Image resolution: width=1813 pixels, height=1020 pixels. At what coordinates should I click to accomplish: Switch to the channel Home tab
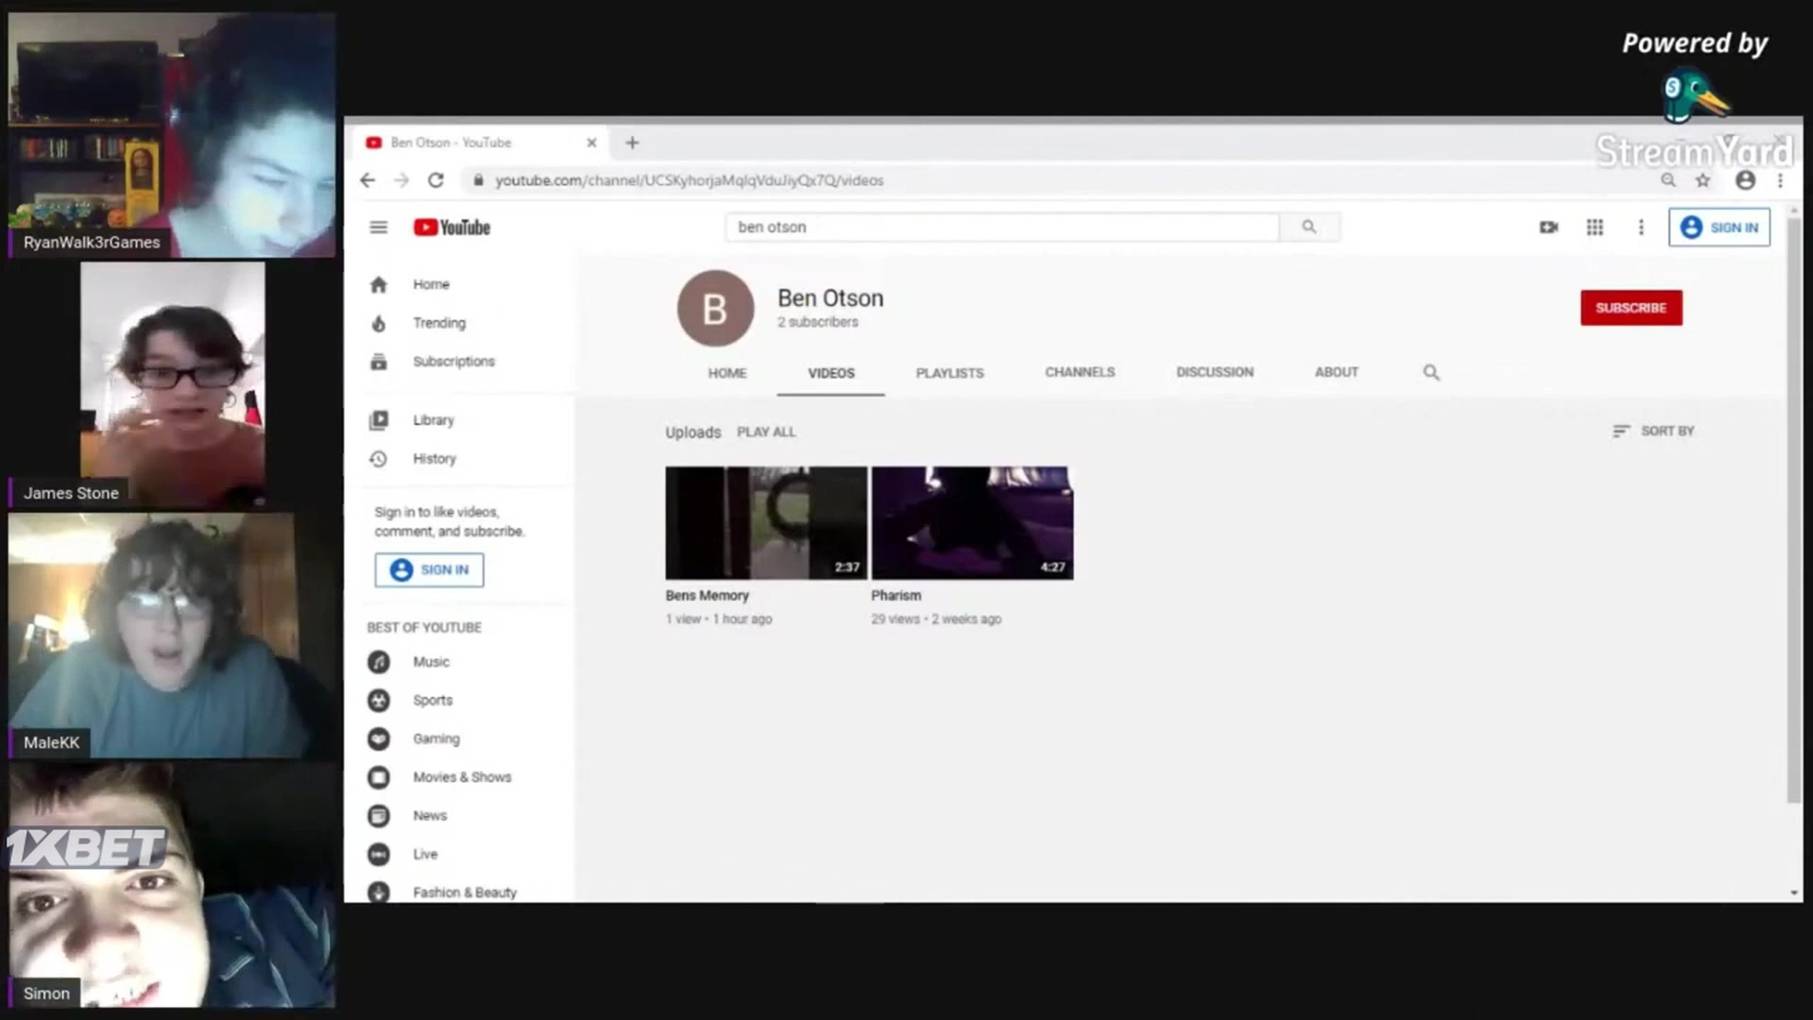click(727, 372)
